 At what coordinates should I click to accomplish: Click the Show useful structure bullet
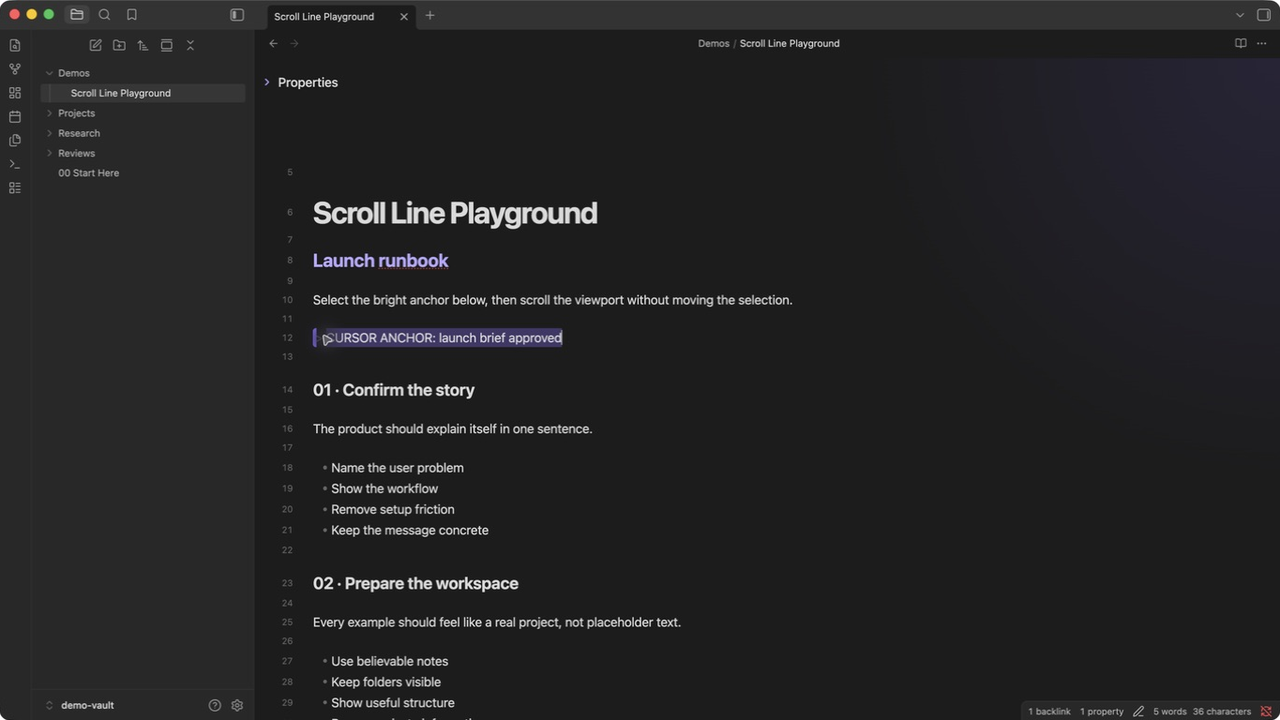(393, 703)
